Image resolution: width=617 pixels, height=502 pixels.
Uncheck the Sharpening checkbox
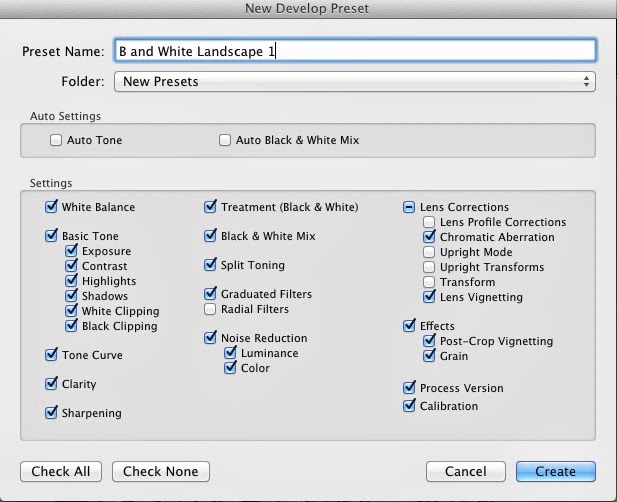tap(51, 412)
